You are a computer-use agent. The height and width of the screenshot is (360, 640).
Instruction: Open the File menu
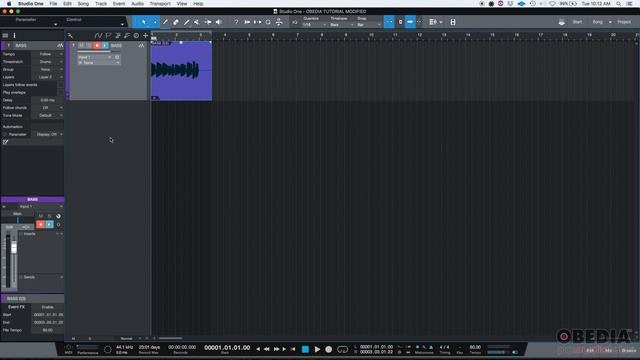point(53,4)
